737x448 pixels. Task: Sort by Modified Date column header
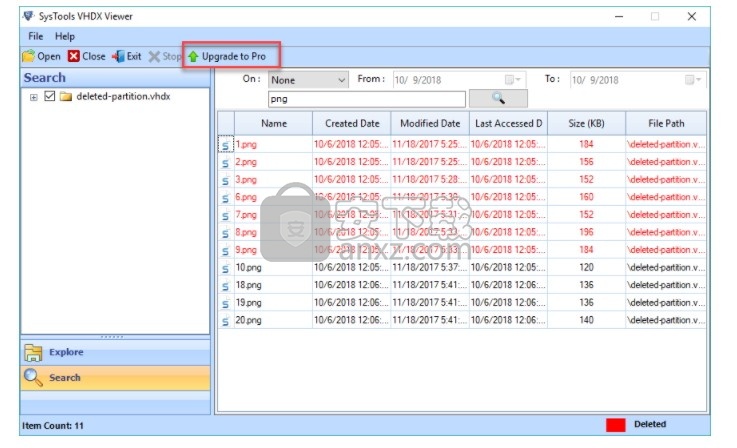pos(430,124)
